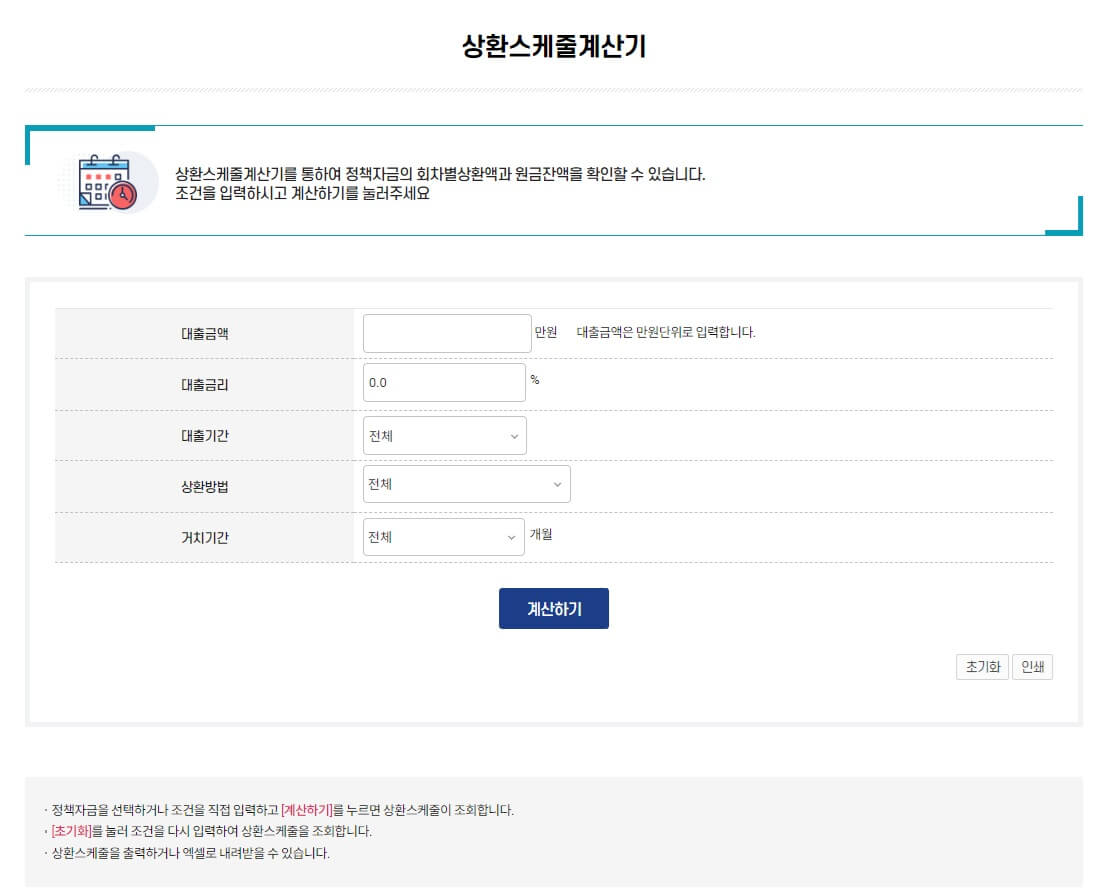Click the 대출기간 row label
Image resolution: width=1102 pixels, height=890 pixels.
tap(205, 436)
